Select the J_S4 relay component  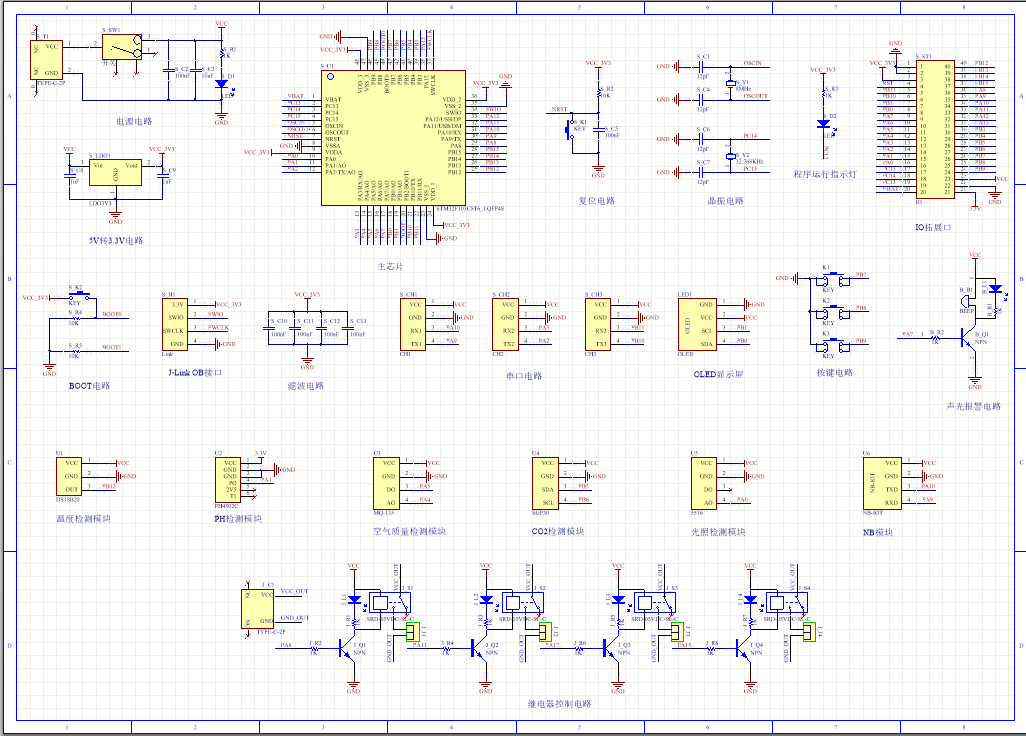[787, 603]
